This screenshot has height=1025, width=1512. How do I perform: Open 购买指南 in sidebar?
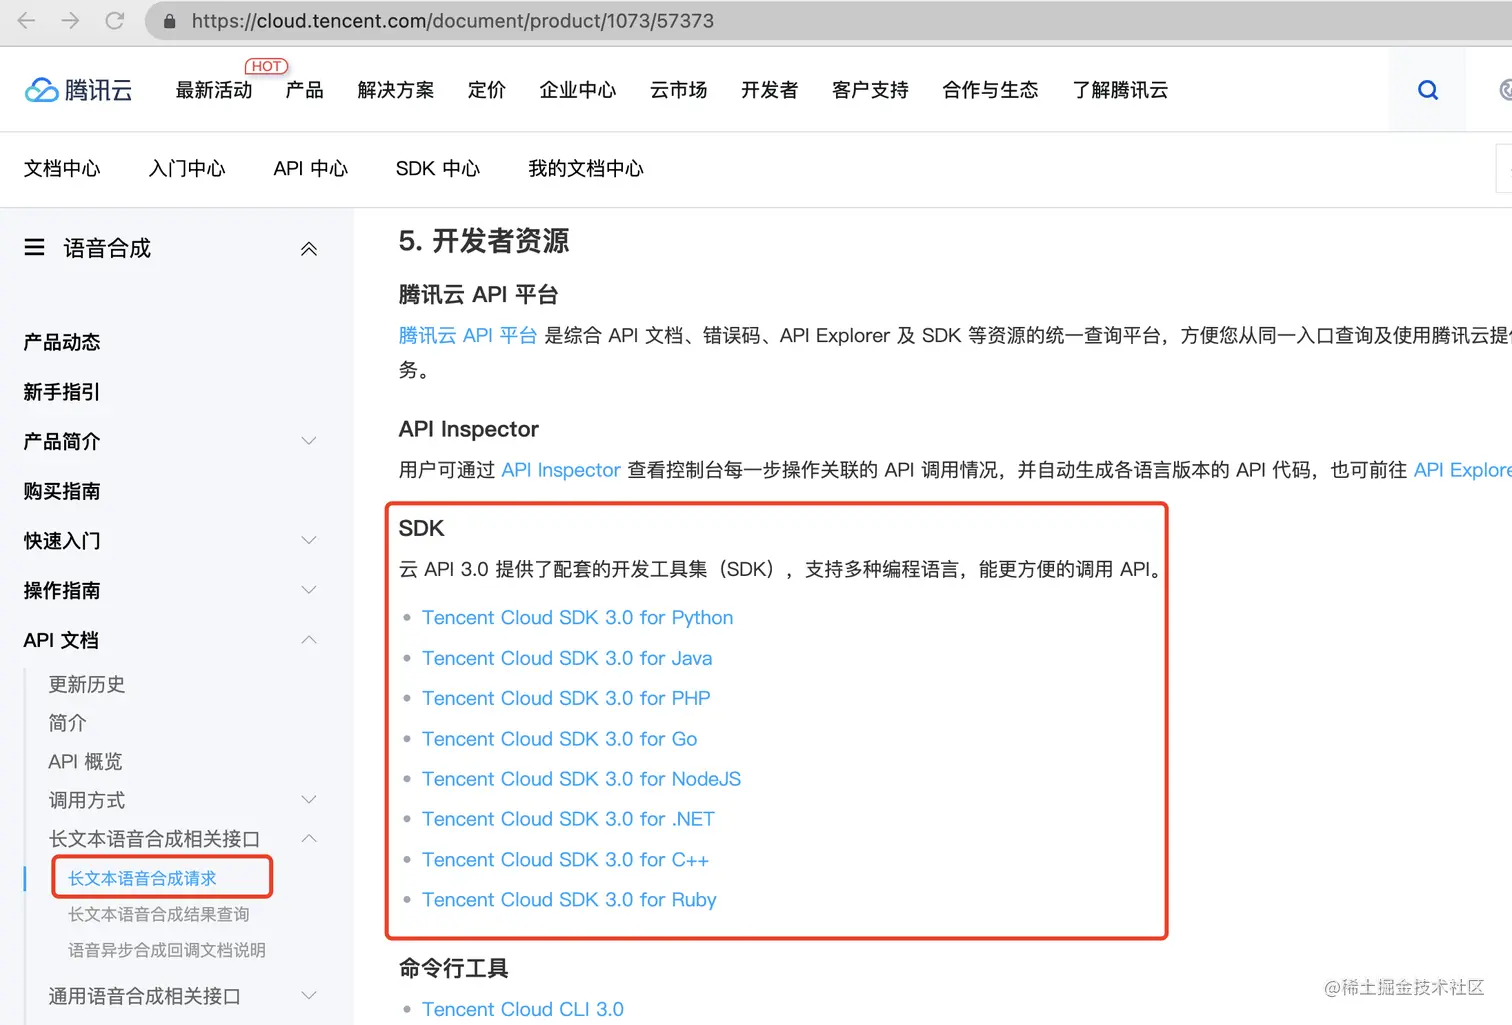coord(62,491)
